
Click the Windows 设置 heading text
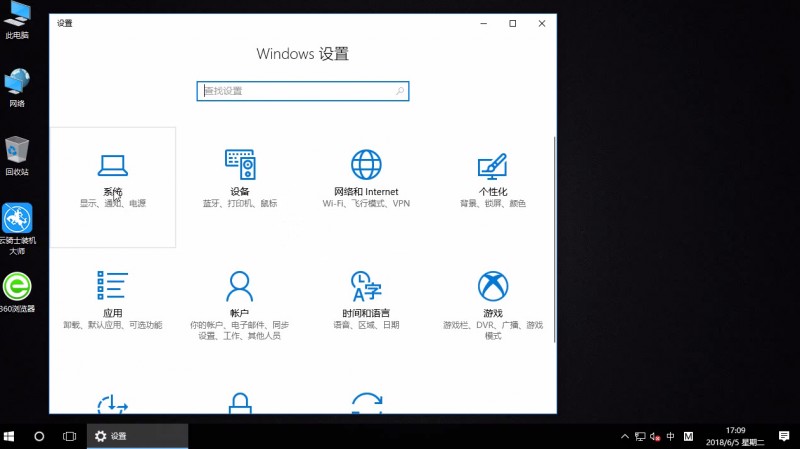tap(303, 54)
